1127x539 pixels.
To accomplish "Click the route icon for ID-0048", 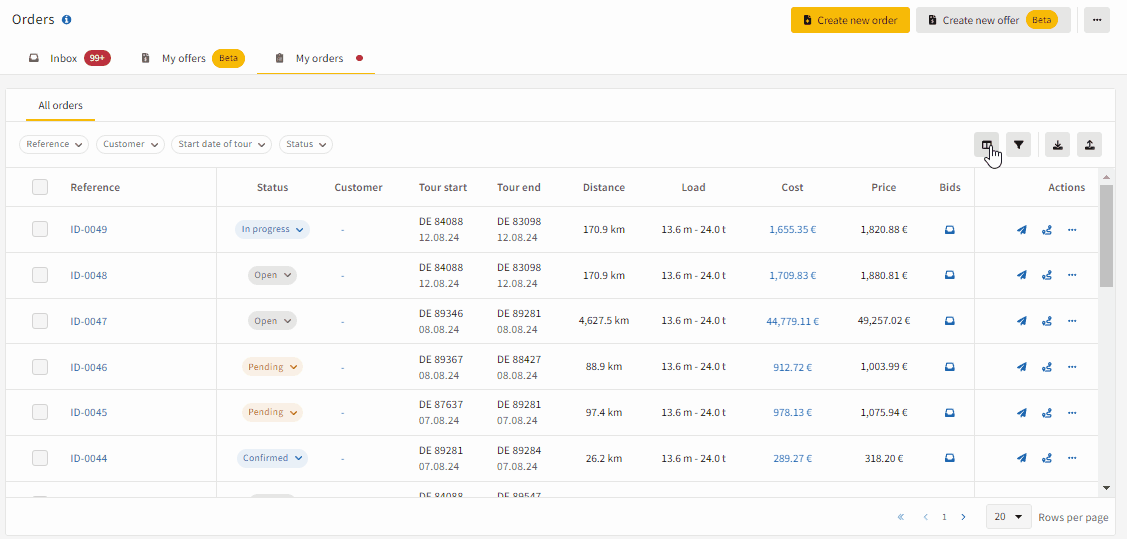I will click(x=1046, y=275).
